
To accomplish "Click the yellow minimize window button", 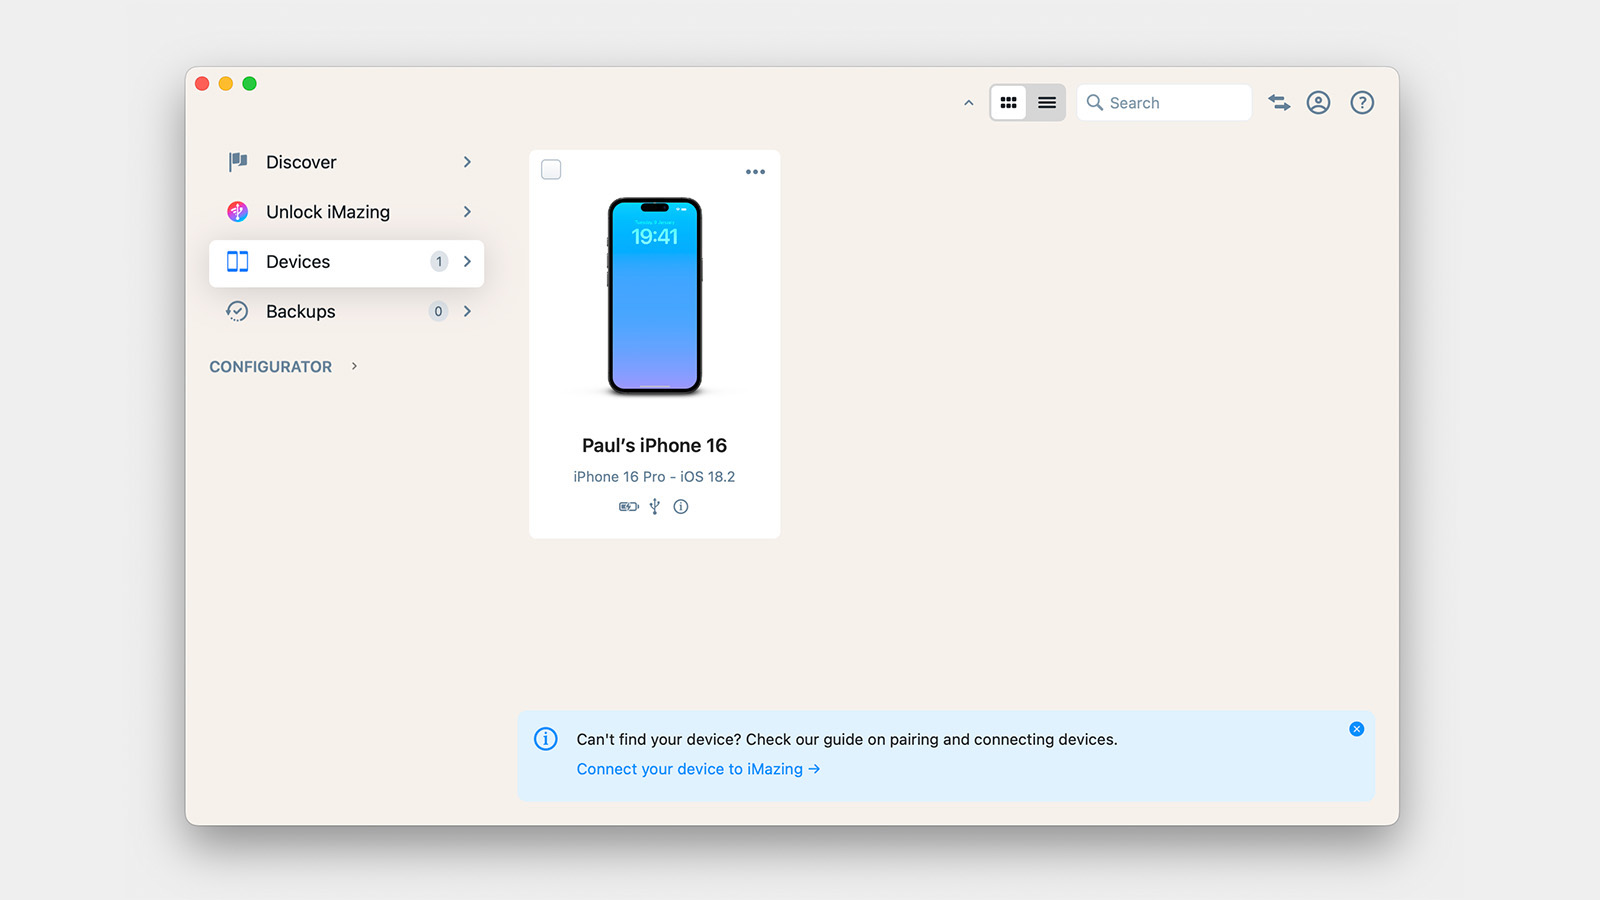I will [x=226, y=84].
